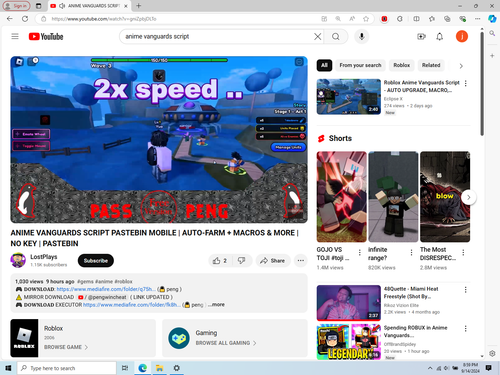Play the main video player
This screenshot has height=375, width=500.
159,140
